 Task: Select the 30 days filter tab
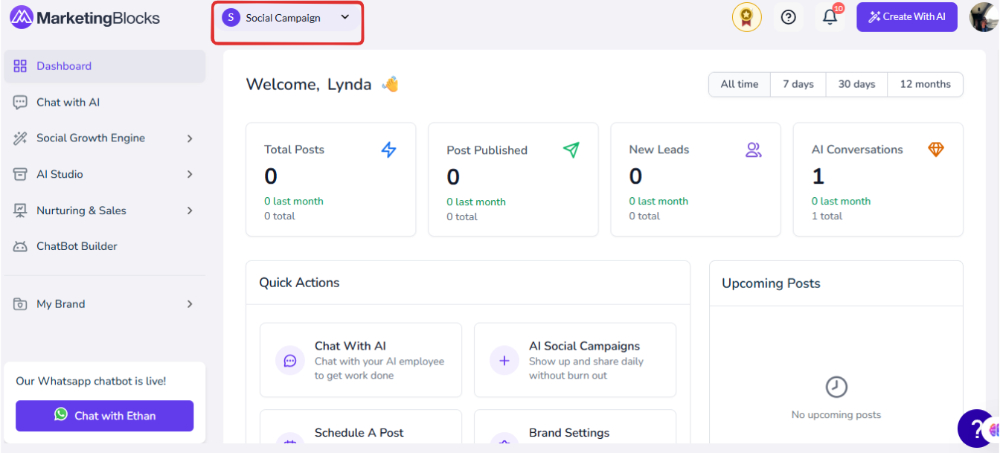857,84
